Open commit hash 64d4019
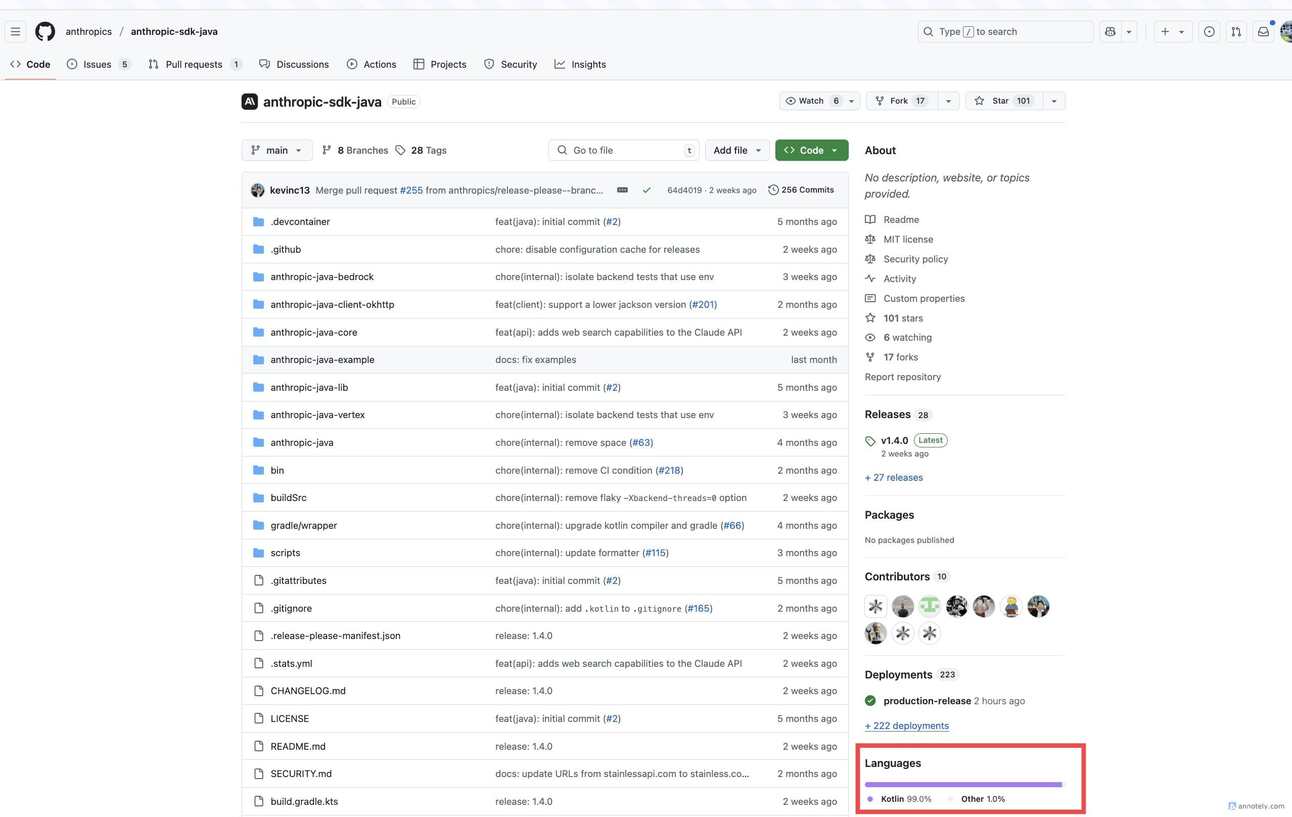 [684, 190]
